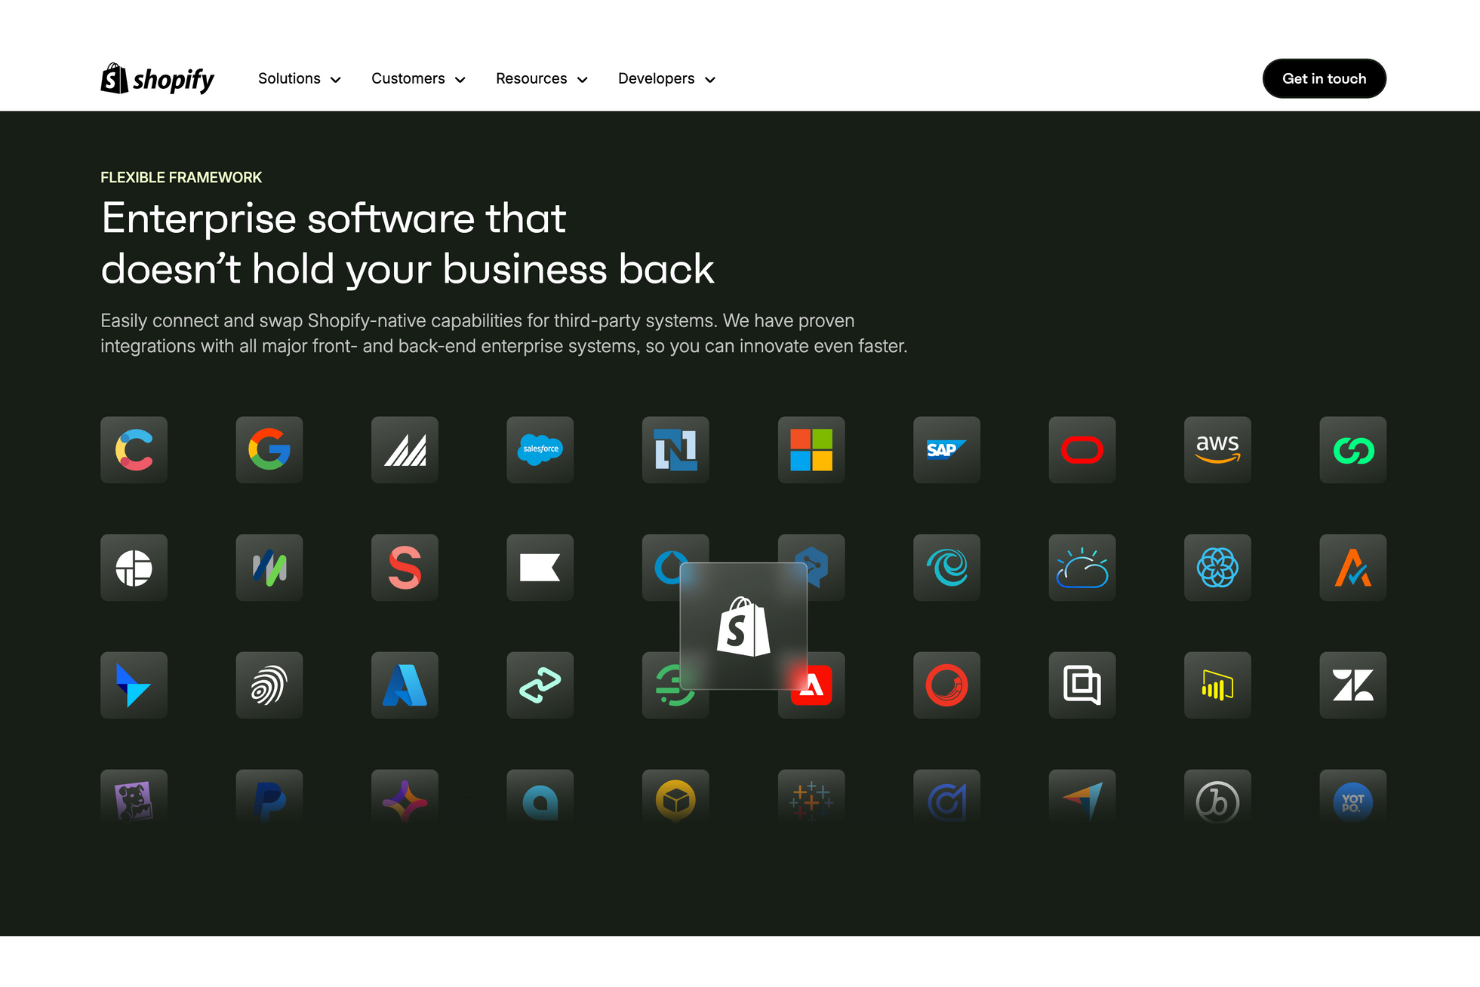Click the Yotpo round blue icon

(1352, 801)
